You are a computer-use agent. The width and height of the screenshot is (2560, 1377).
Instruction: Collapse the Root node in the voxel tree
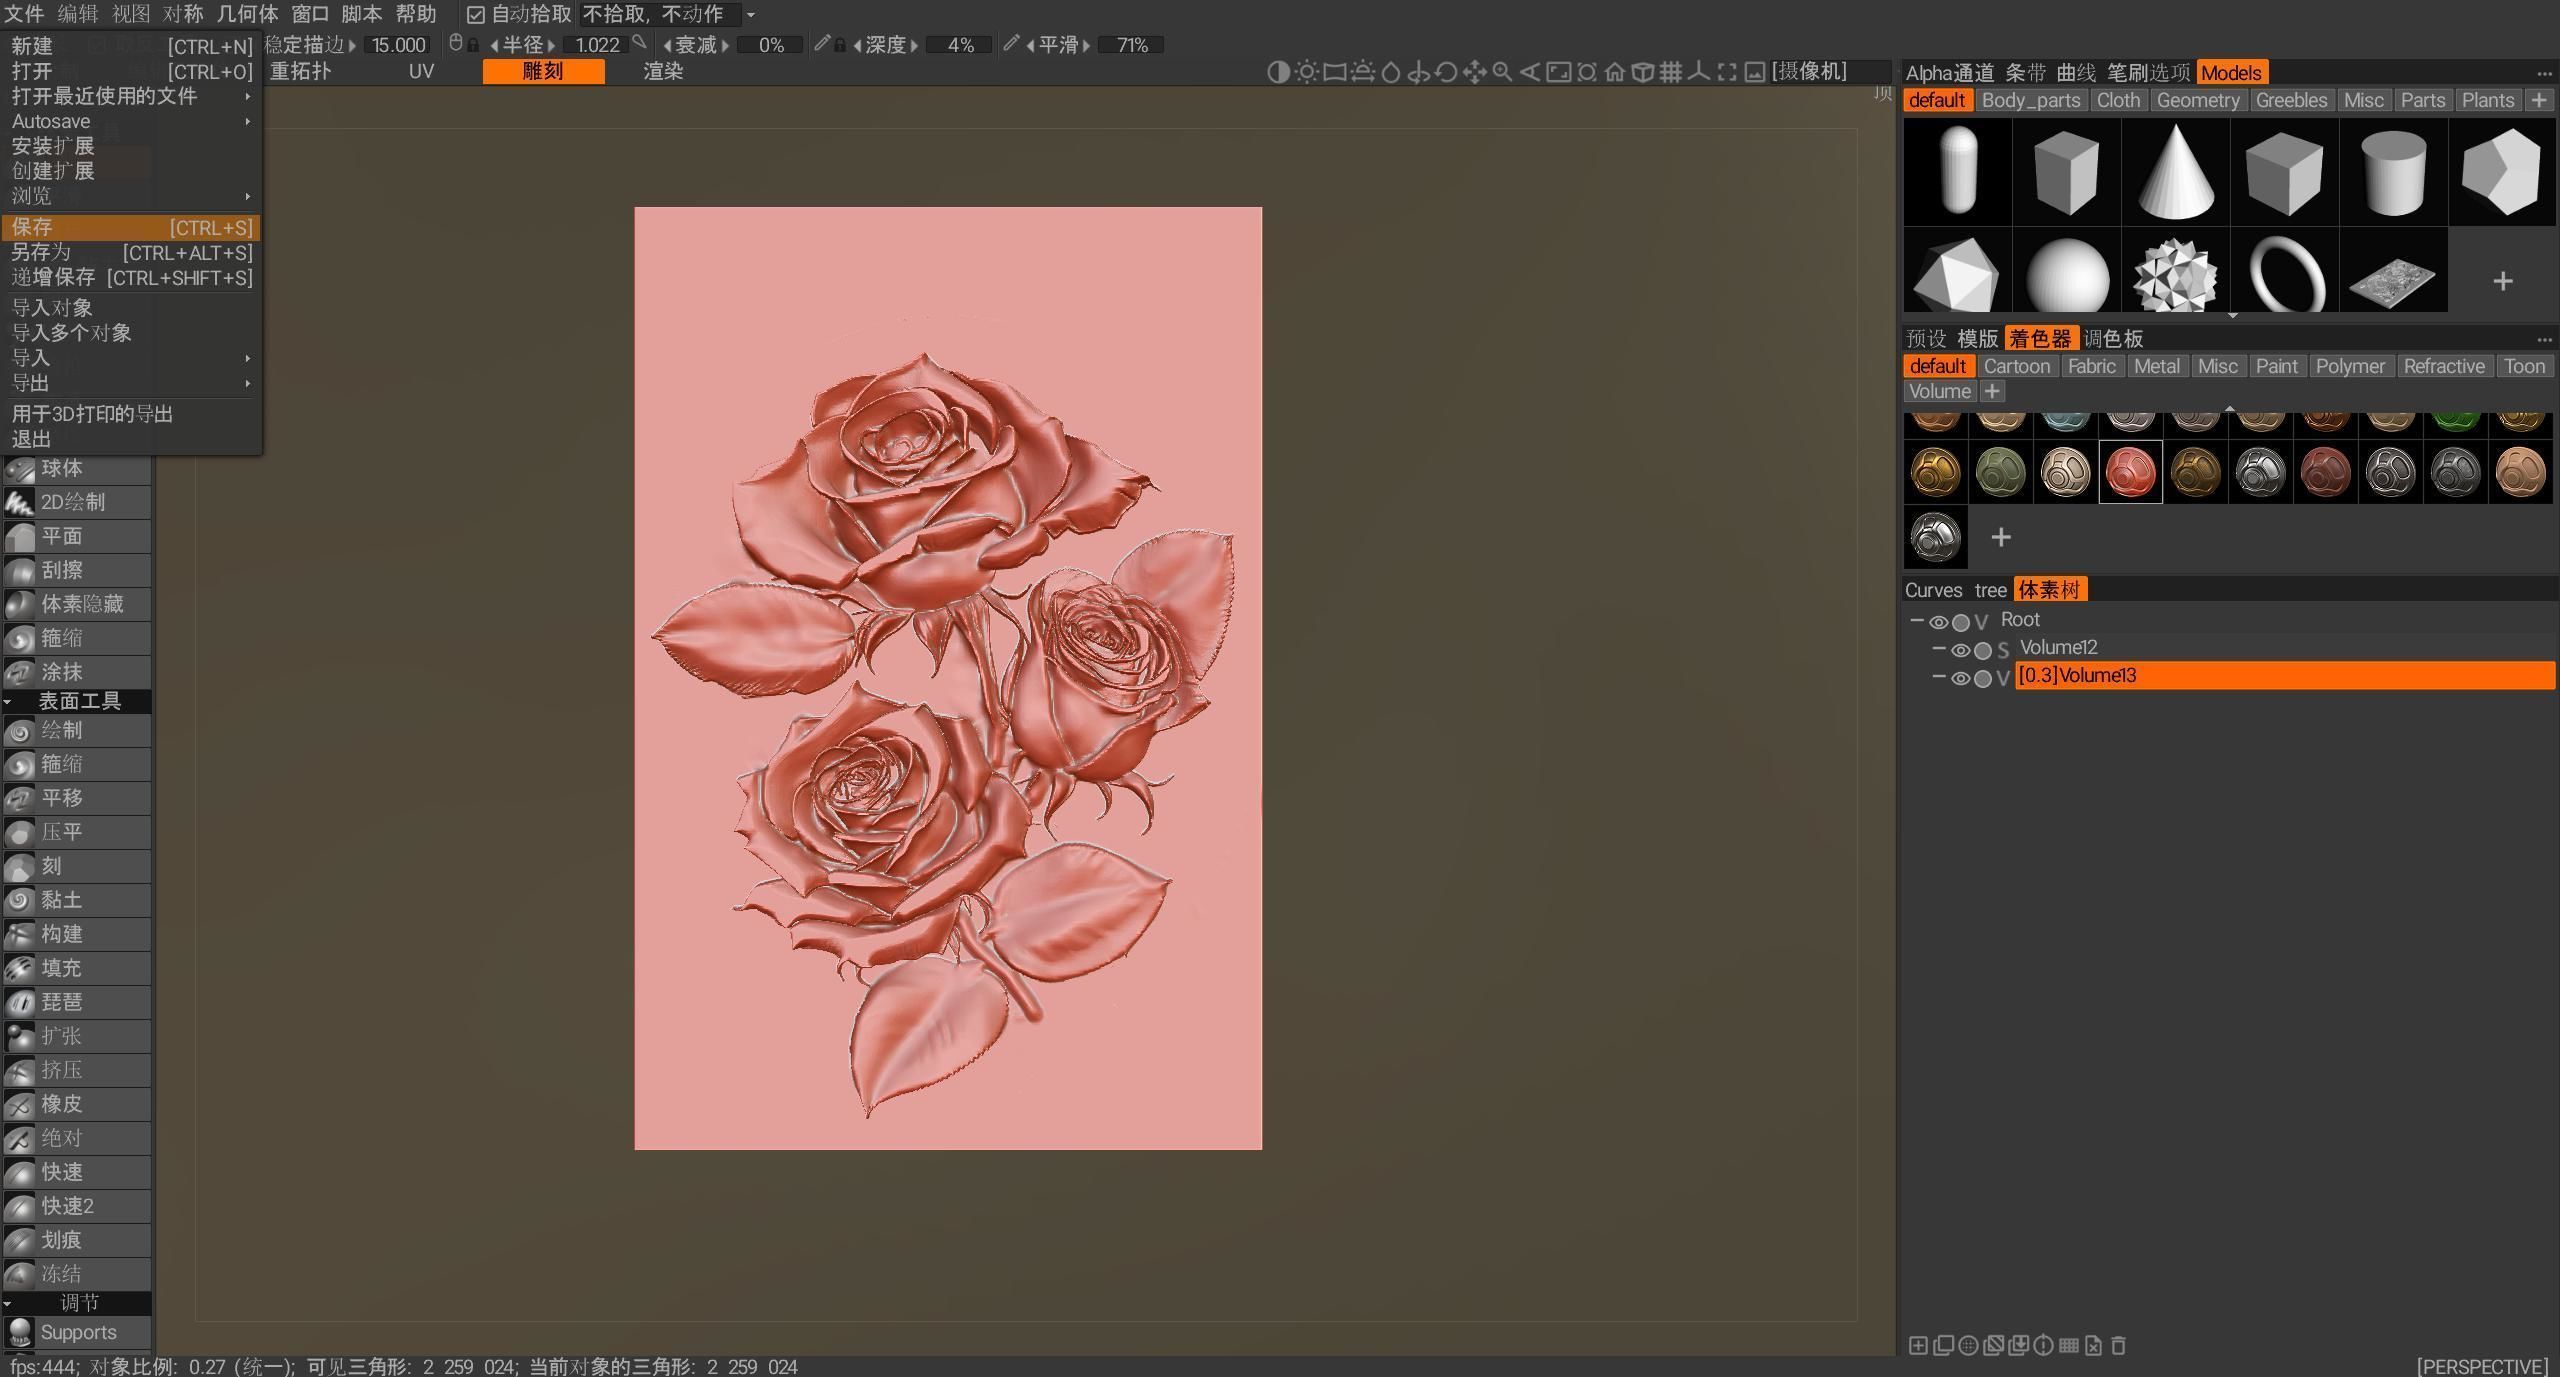click(1917, 622)
